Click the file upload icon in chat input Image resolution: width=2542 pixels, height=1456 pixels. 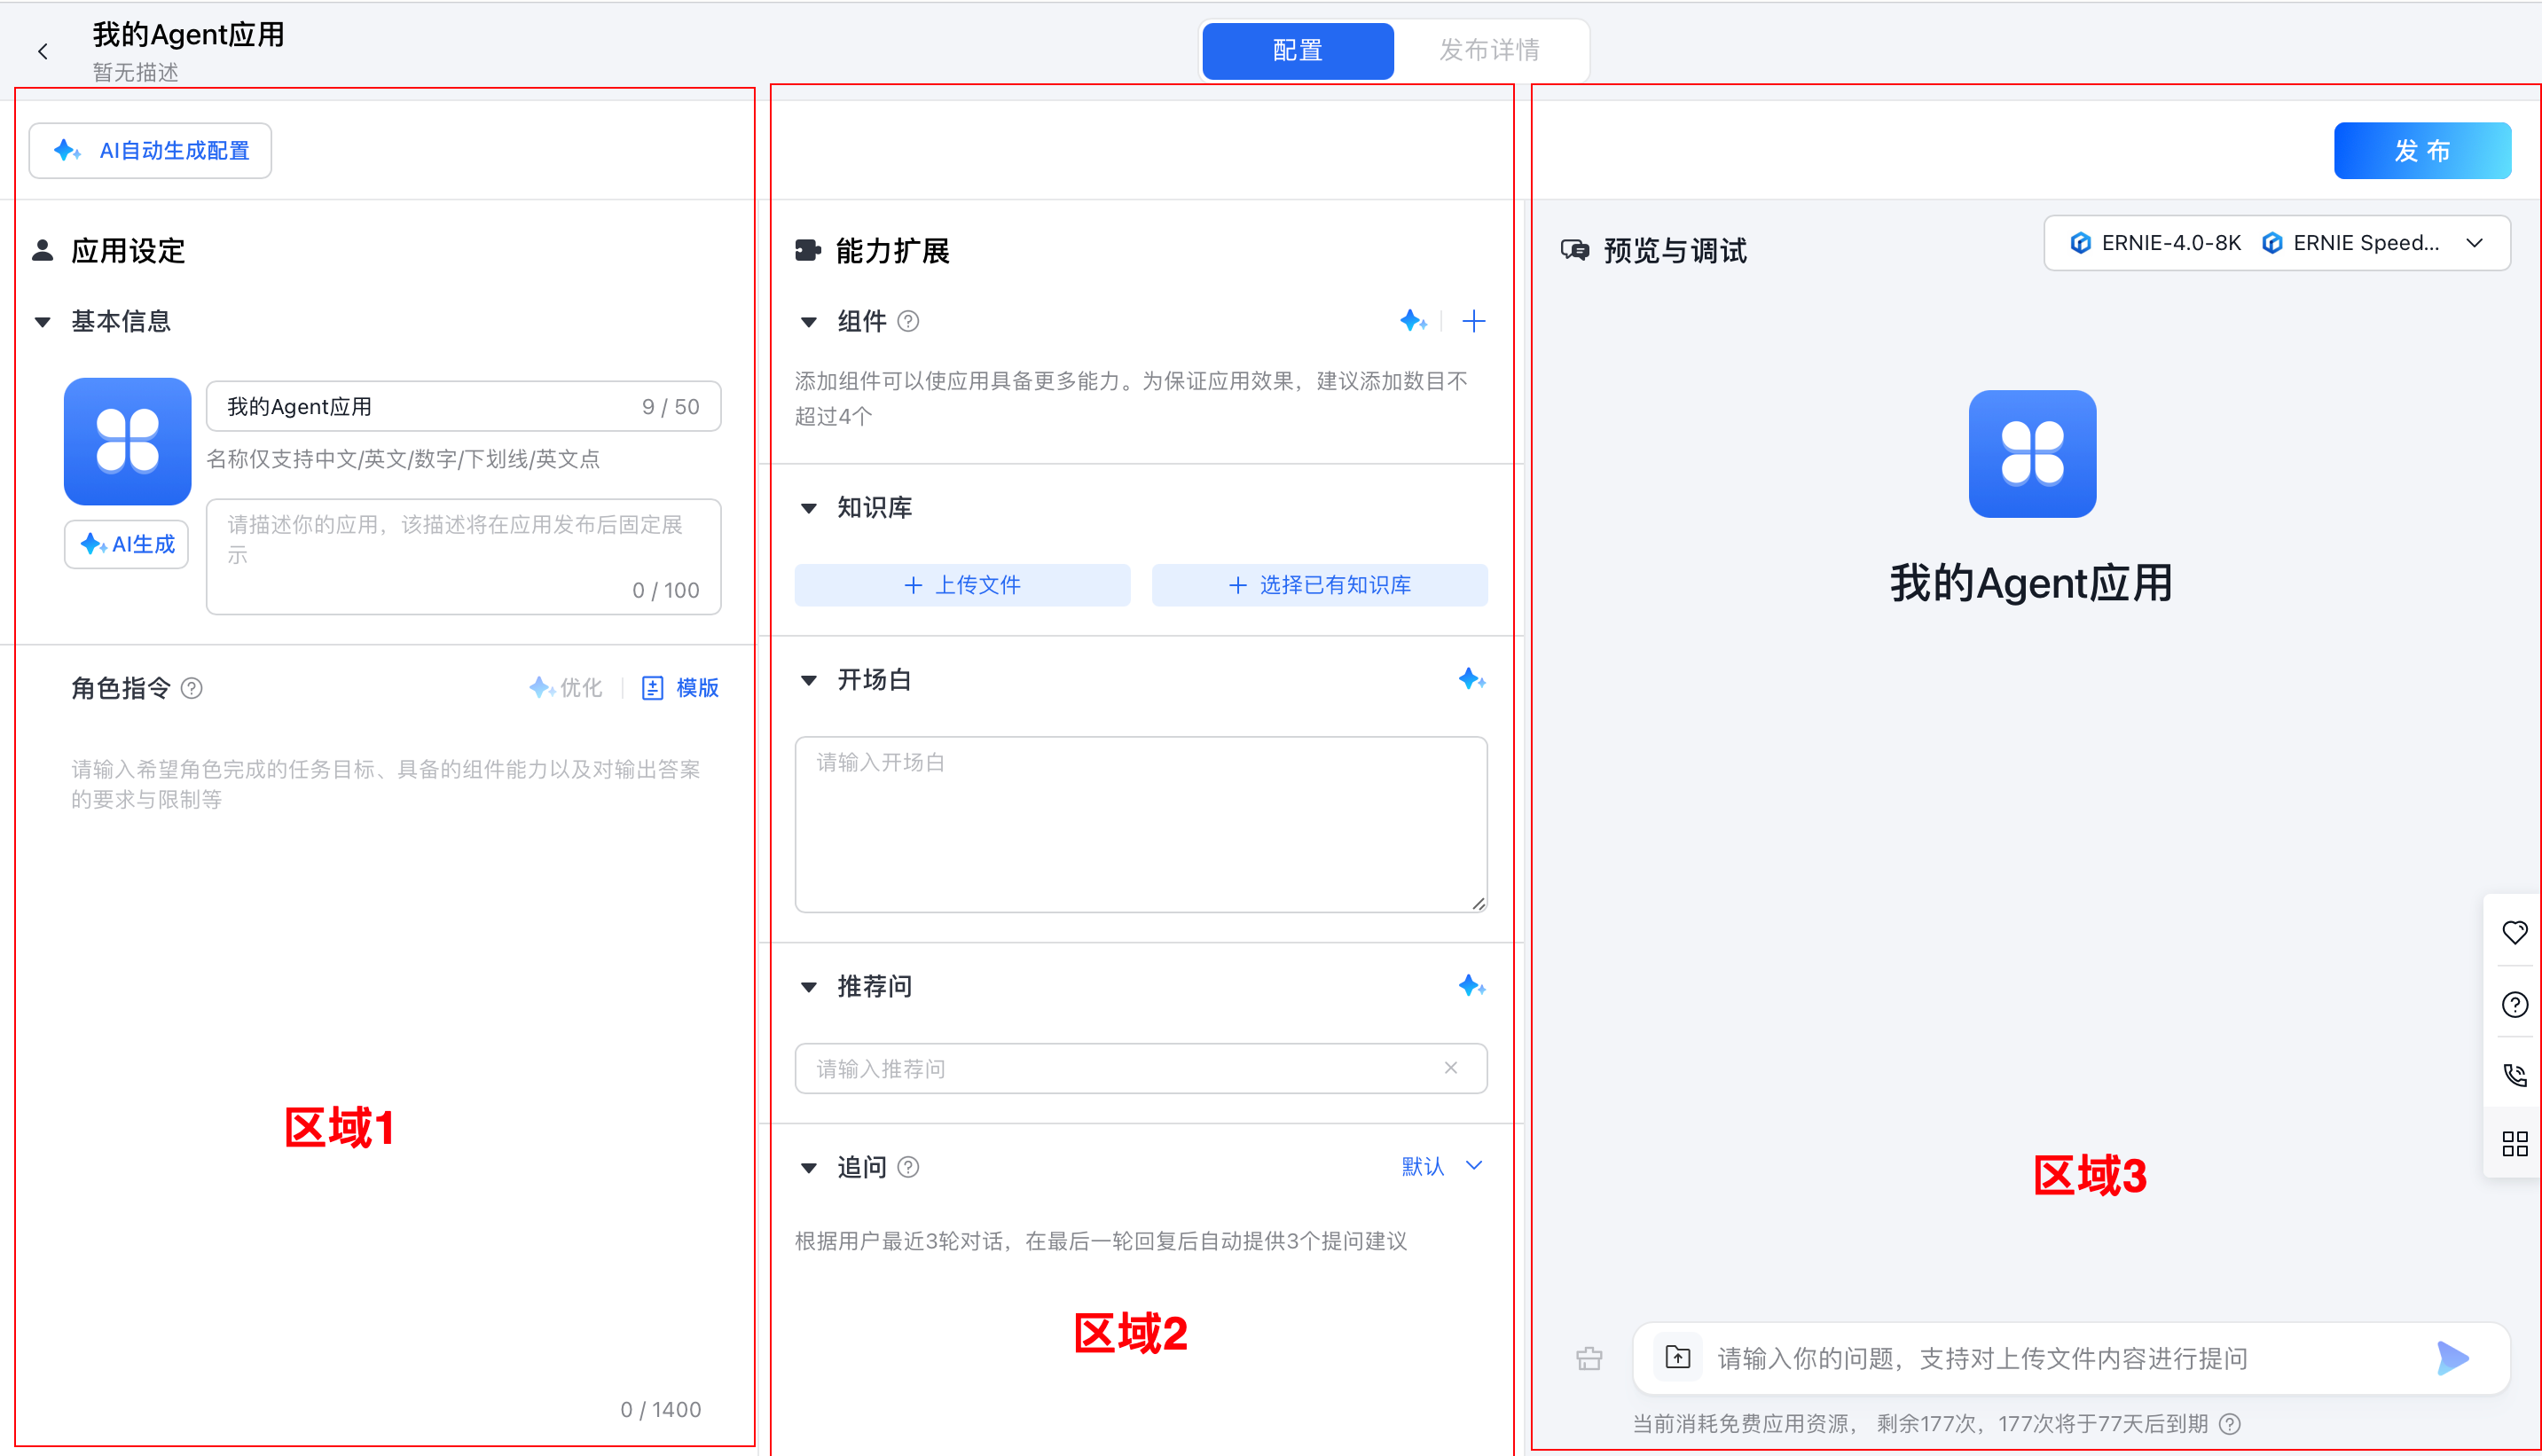click(x=1677, y=1357)
